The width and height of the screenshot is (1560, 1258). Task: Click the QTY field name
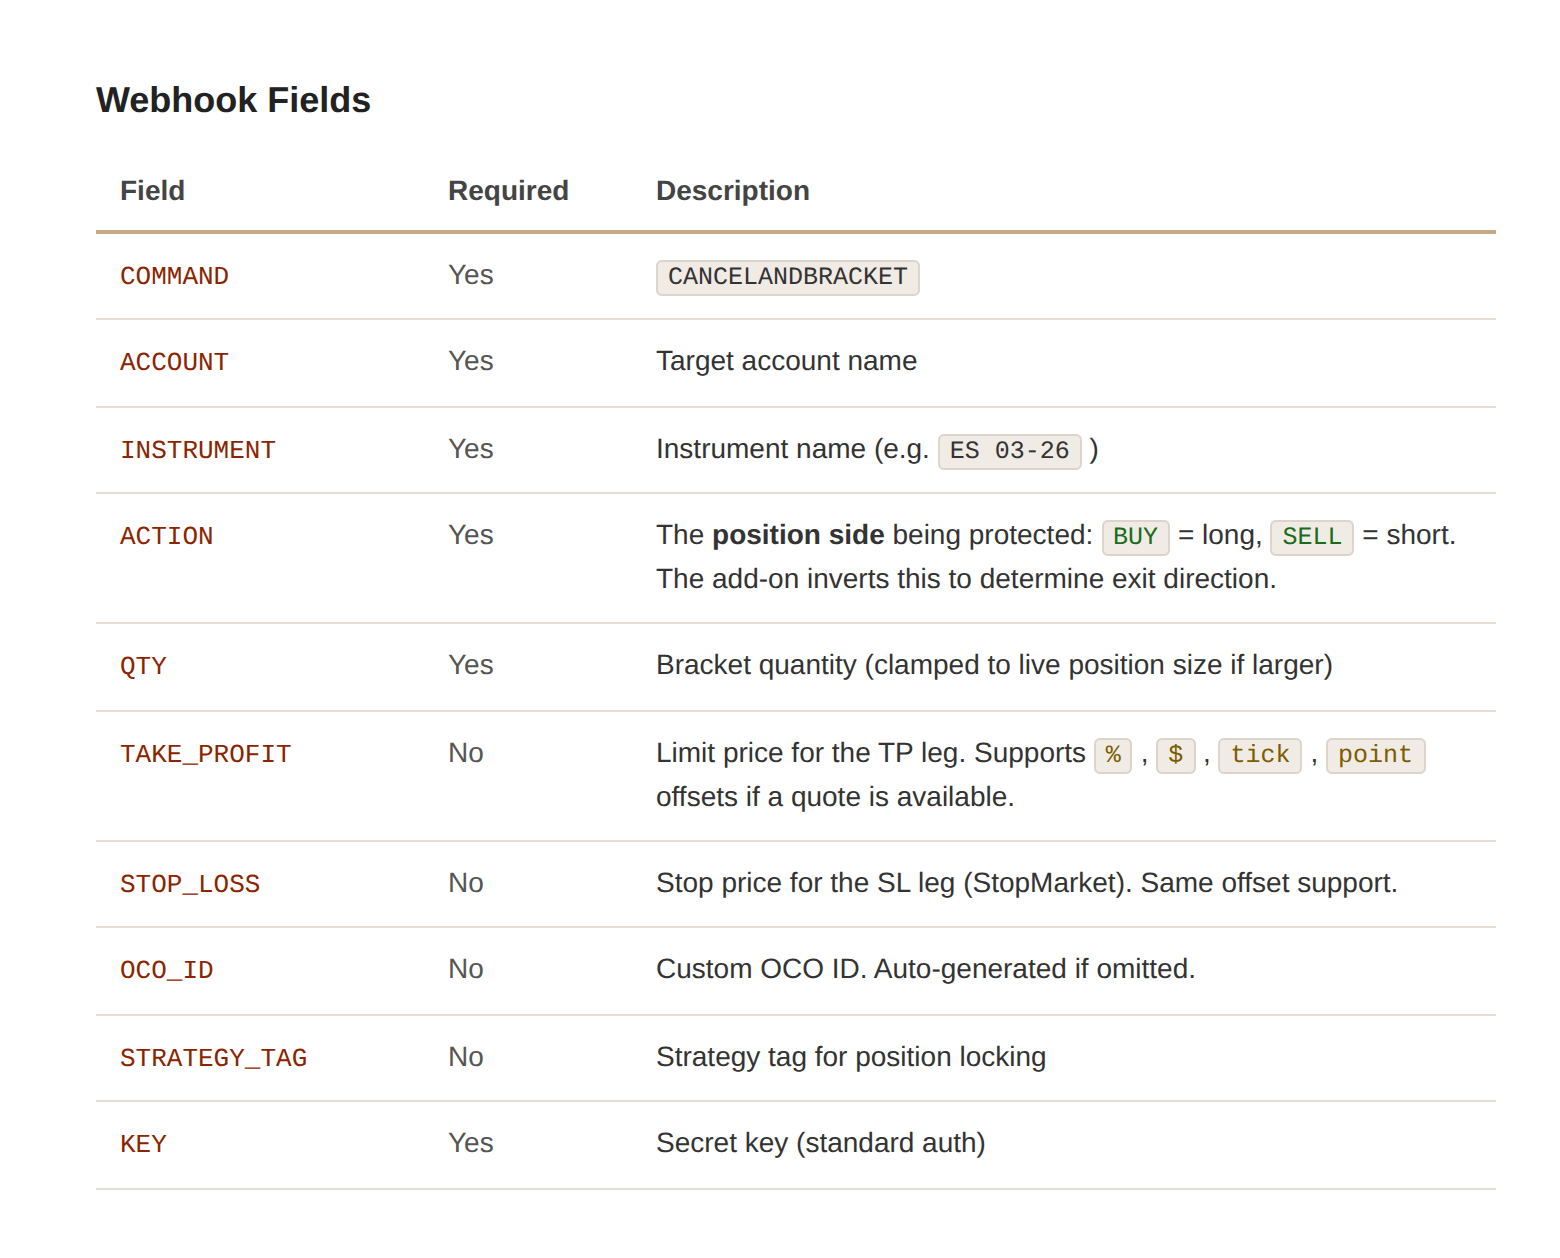click(x=143, y=666)
